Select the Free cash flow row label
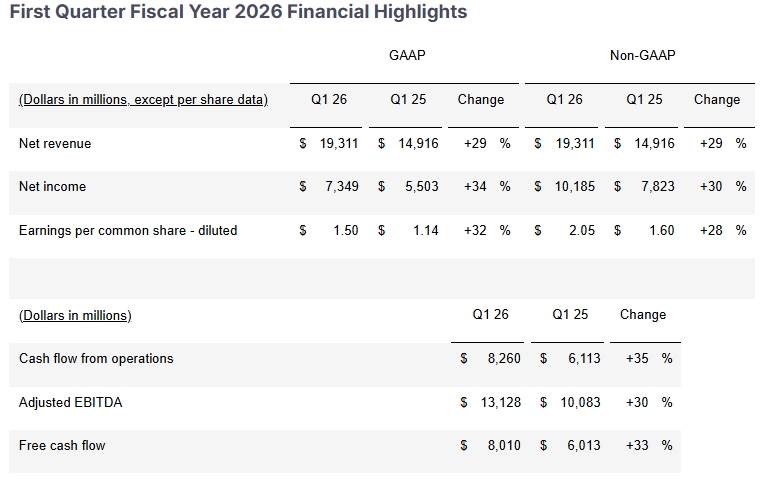The height and width of the screenshot is (484, 769). (62, 445)
